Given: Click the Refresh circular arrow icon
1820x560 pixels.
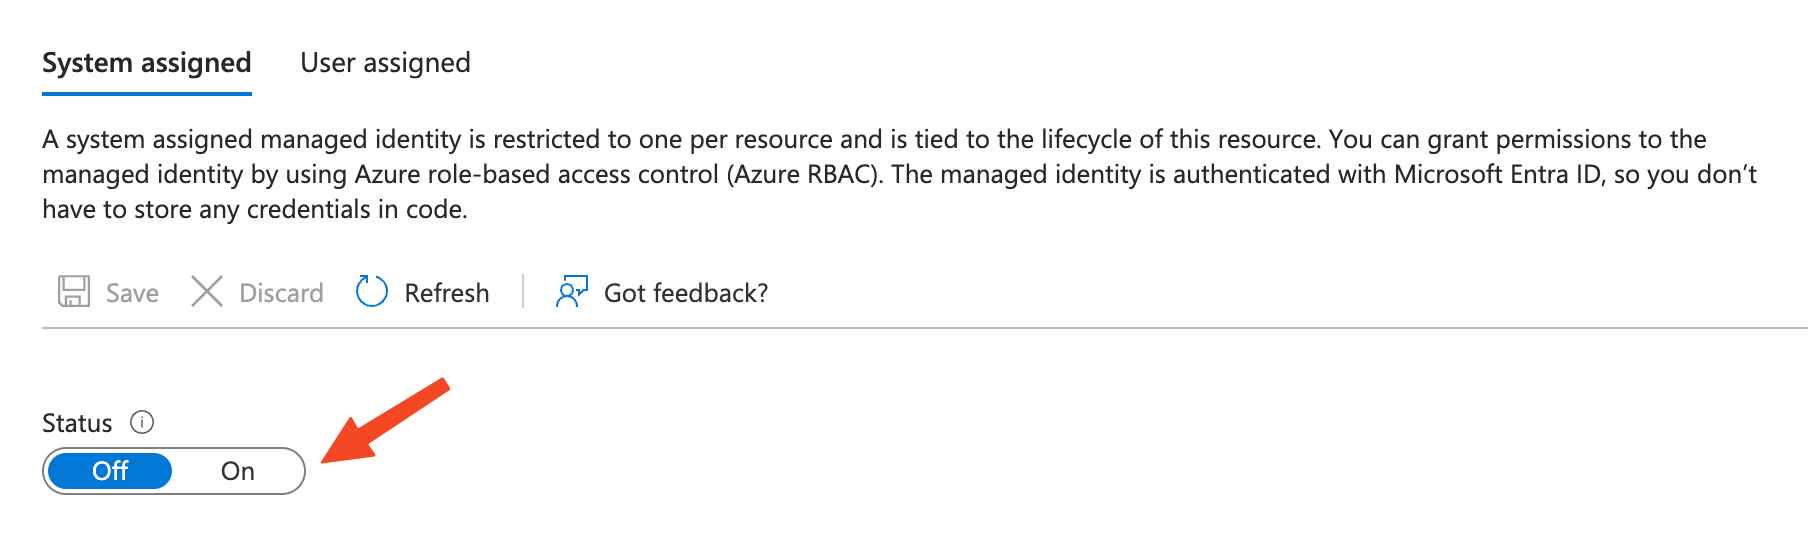Looking at the screenshot, I should [x=372, y=292].
